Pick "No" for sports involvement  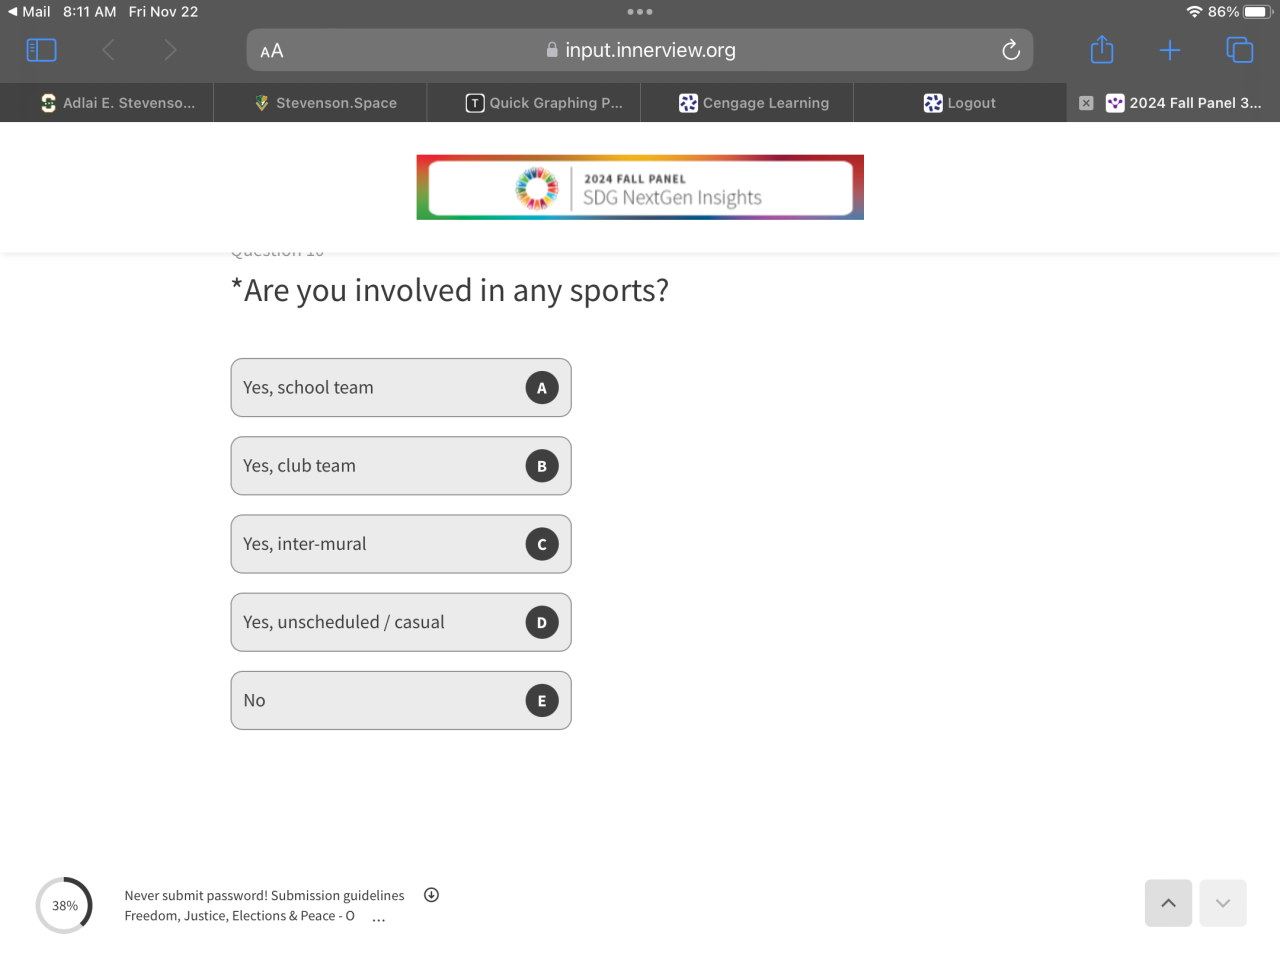[x=400, y=700]
